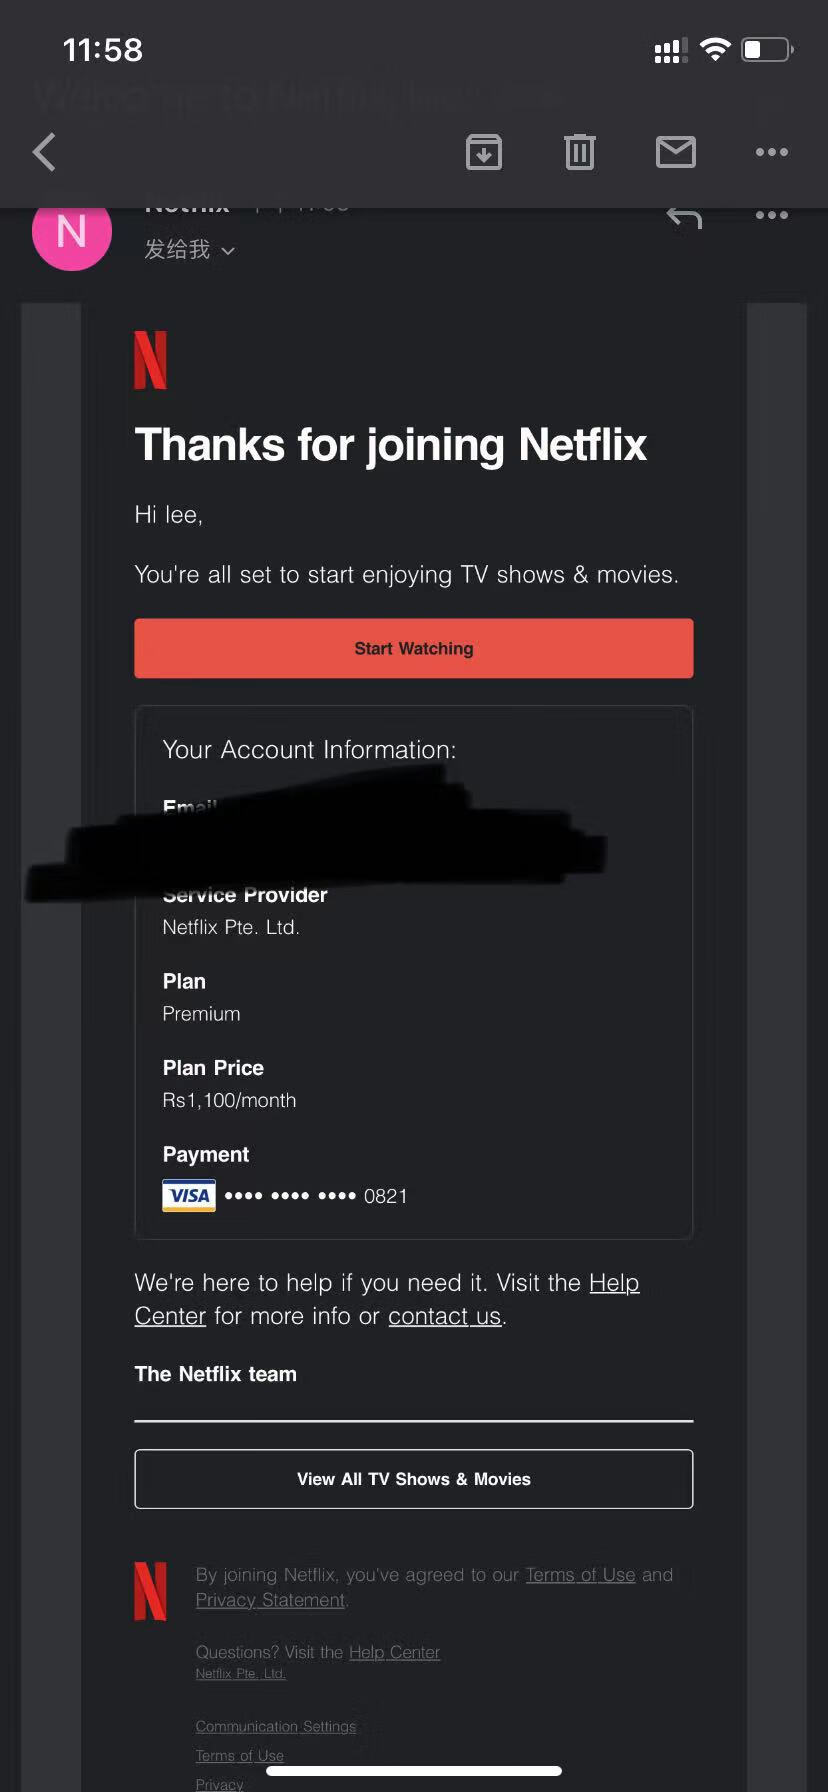Click View All TV Shows & Movies
Image resolution: width=828 pixels, height=1792 pixels.
pos(414,1479)
